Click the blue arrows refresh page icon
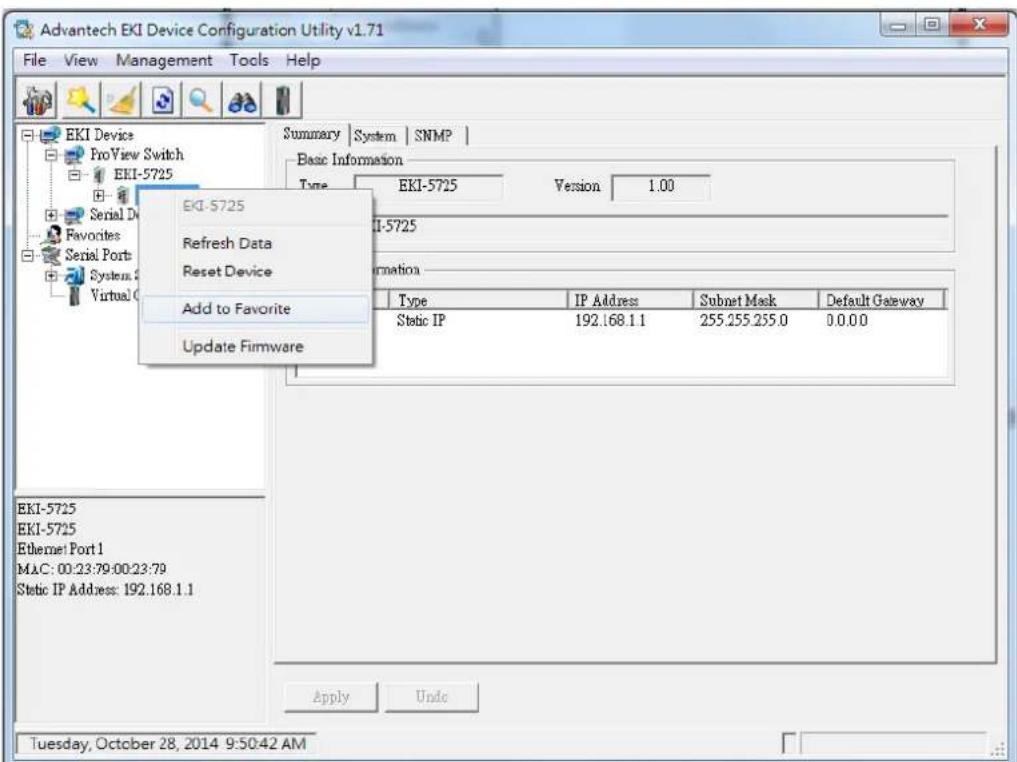 point(162,101)
